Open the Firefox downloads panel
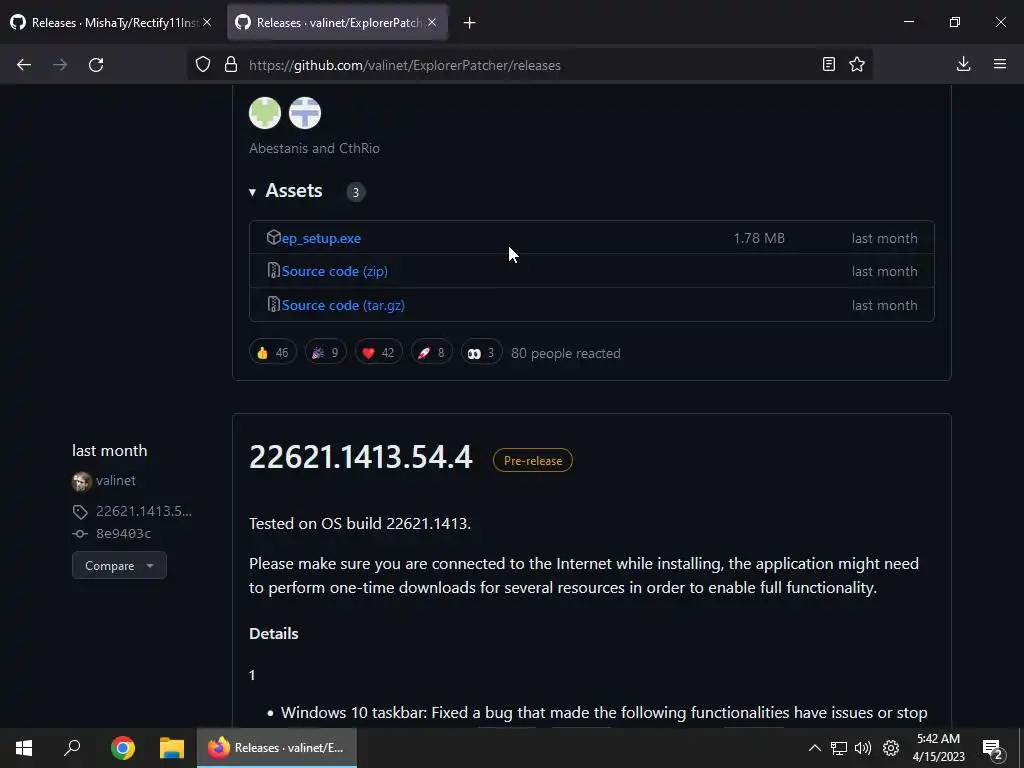 (x=963, y=65)
